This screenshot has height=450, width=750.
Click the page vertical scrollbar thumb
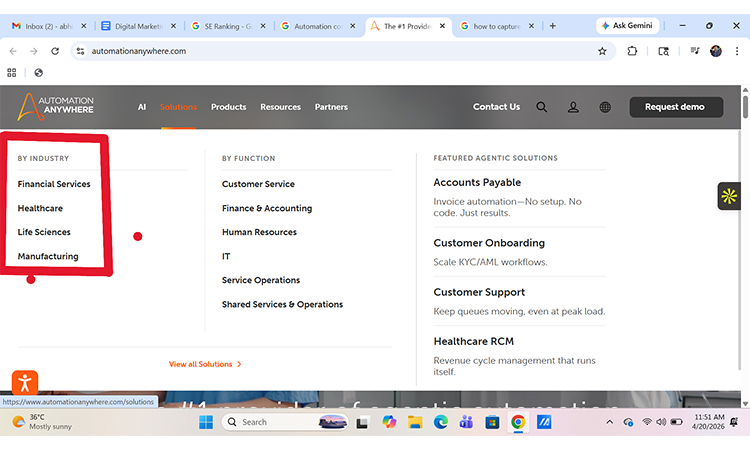coord(745,107)
